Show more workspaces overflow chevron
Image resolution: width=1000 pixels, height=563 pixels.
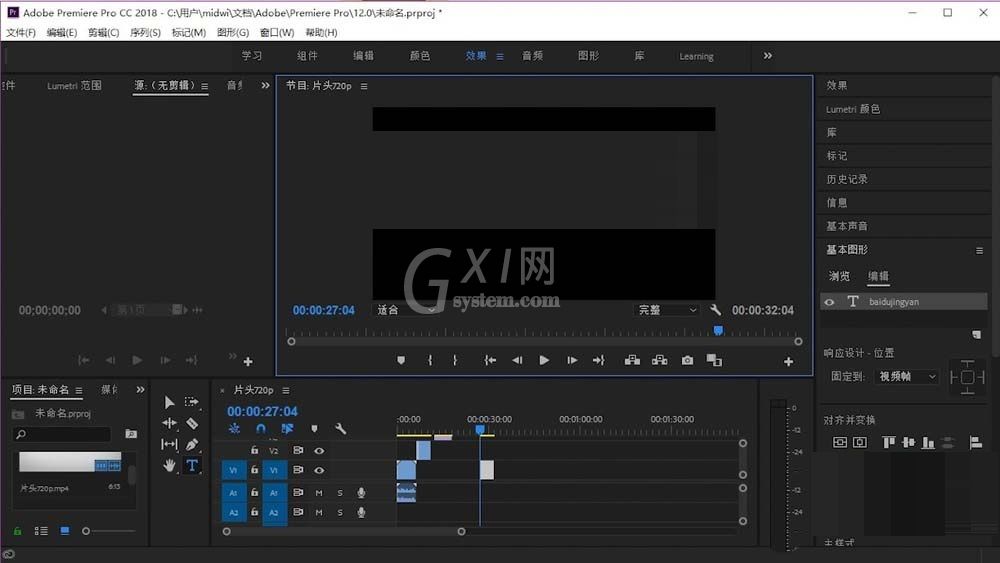click(768, 56)
